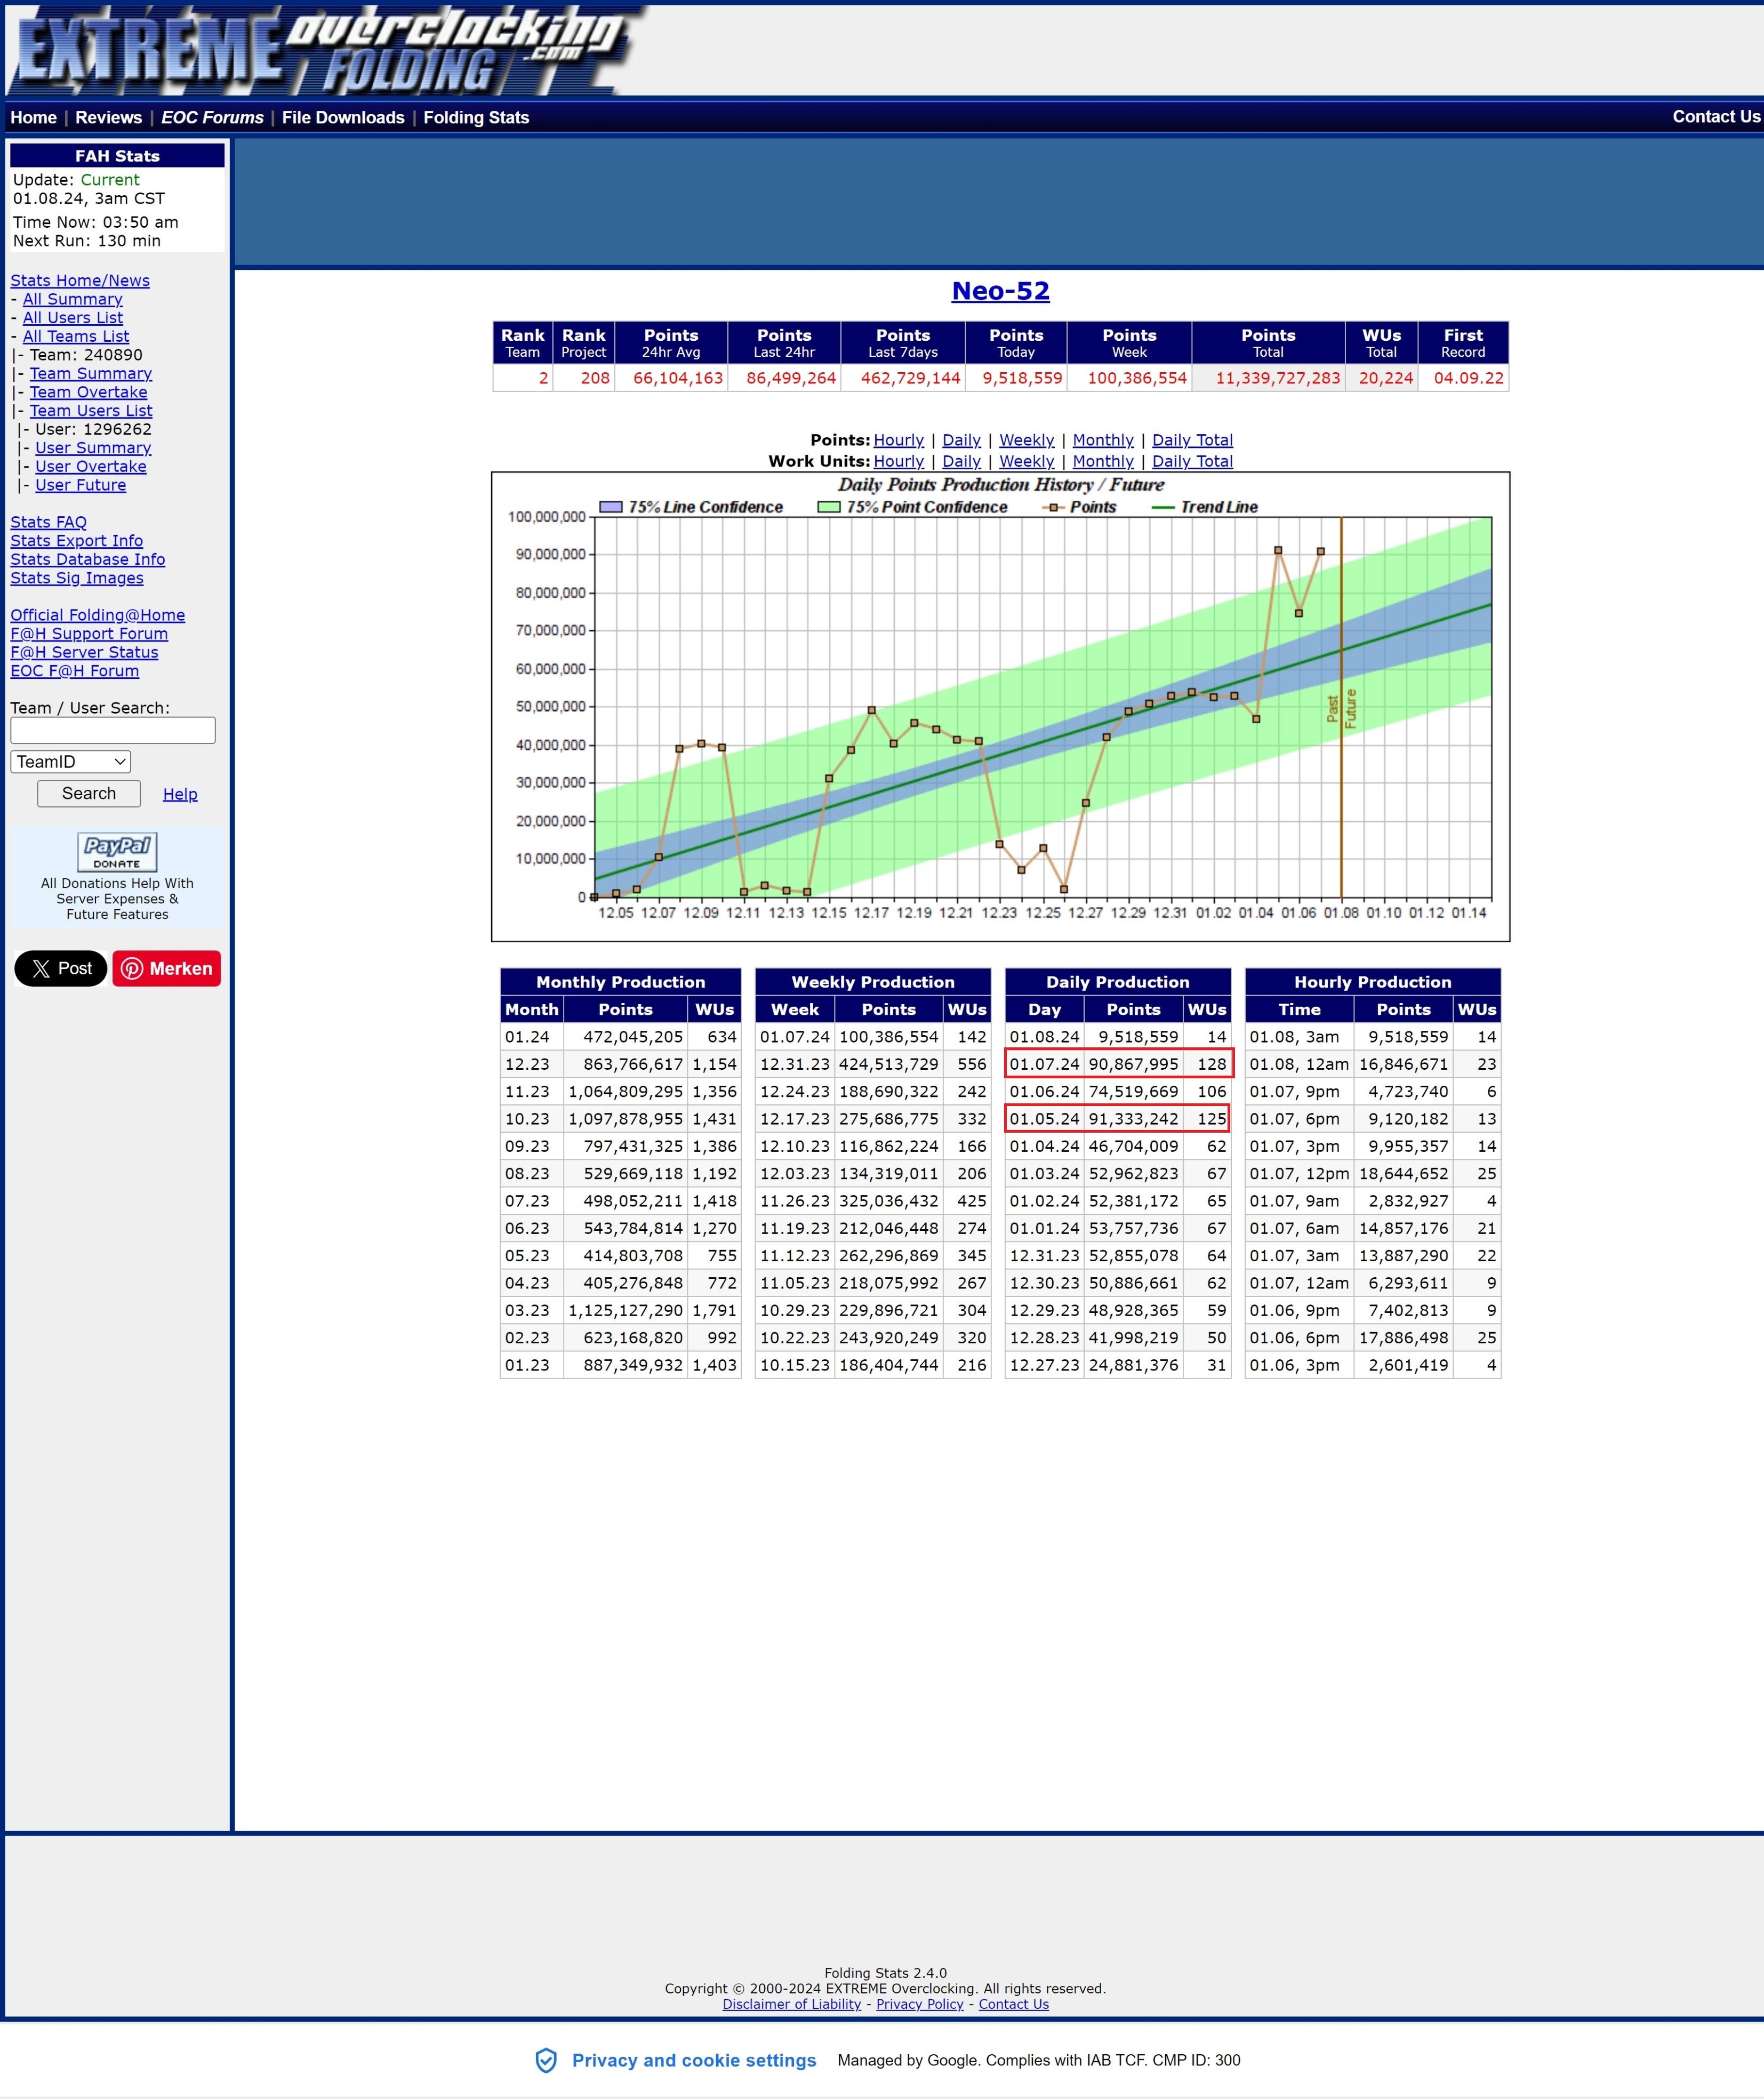Click the Trend Line legend marker

(1163, 507)
